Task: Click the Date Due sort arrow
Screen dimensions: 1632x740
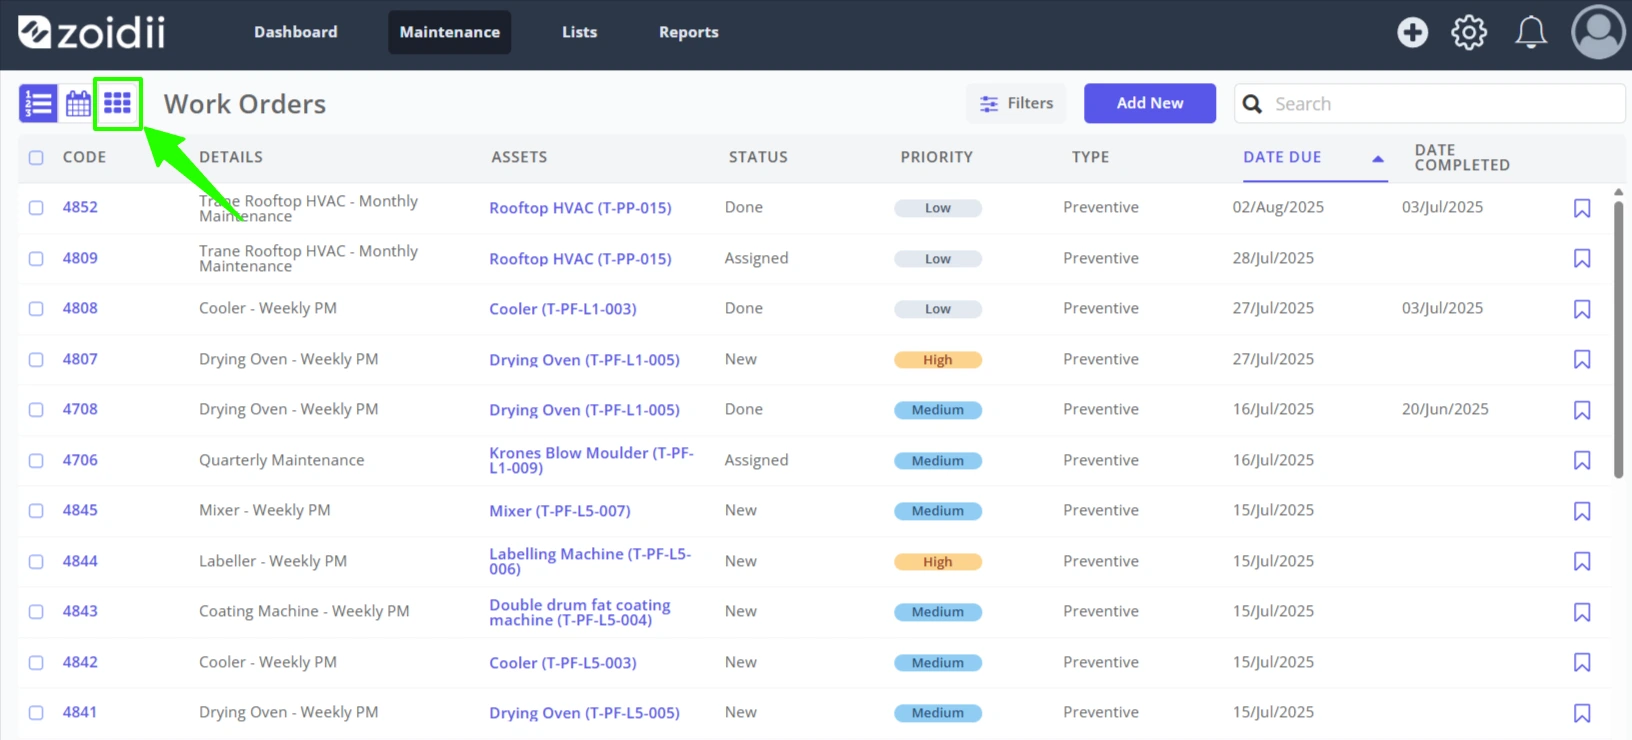Action: pos(1378,158)
